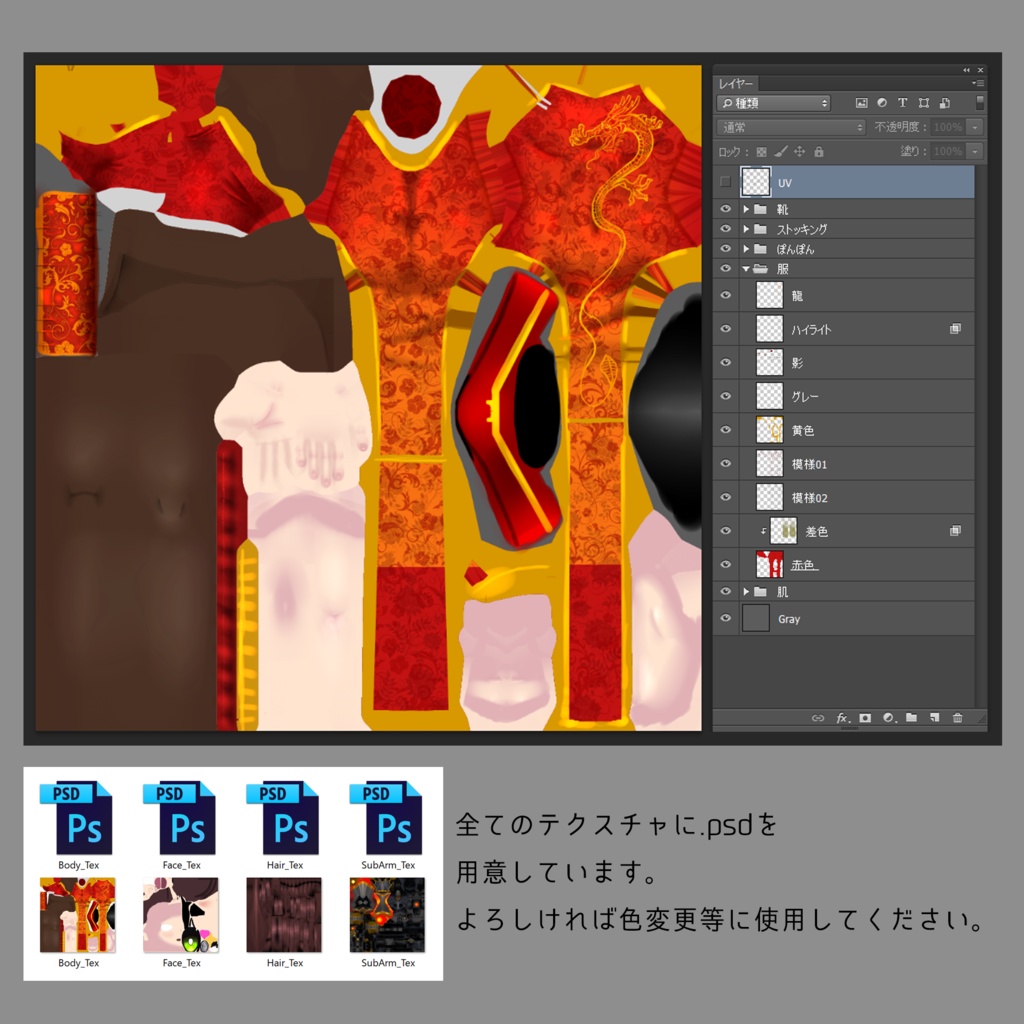The width and height of the screenshot is (1024, 1024).
Task: Click the add layer mask icon
Action: point(866,717)
